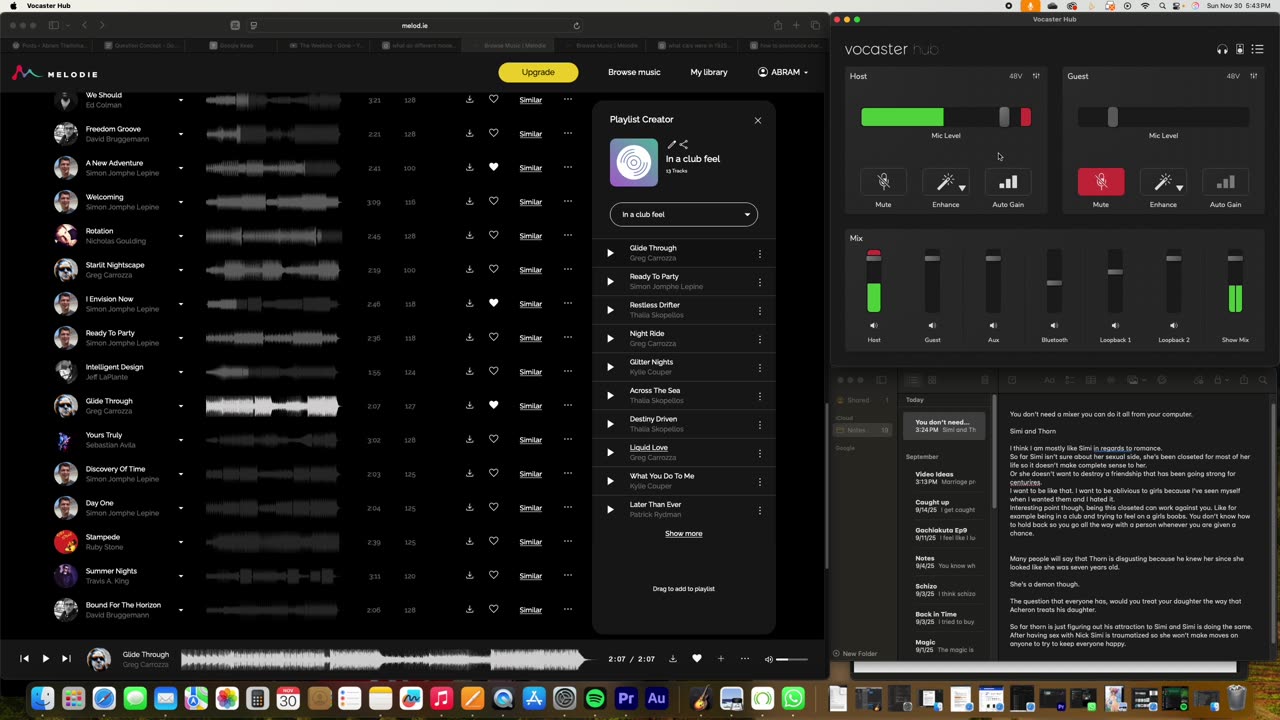Download current track from player bar

pos(673,658)
